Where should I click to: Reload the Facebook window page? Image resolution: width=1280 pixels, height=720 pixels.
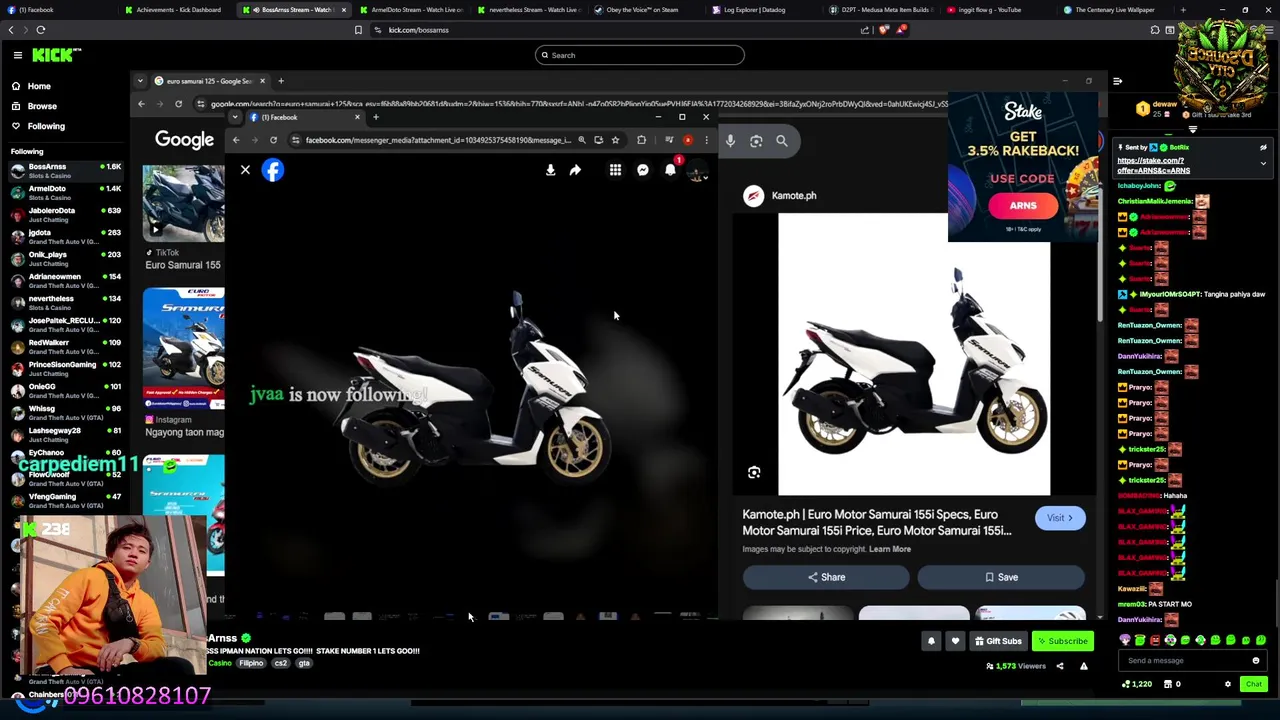click(273, 140)
